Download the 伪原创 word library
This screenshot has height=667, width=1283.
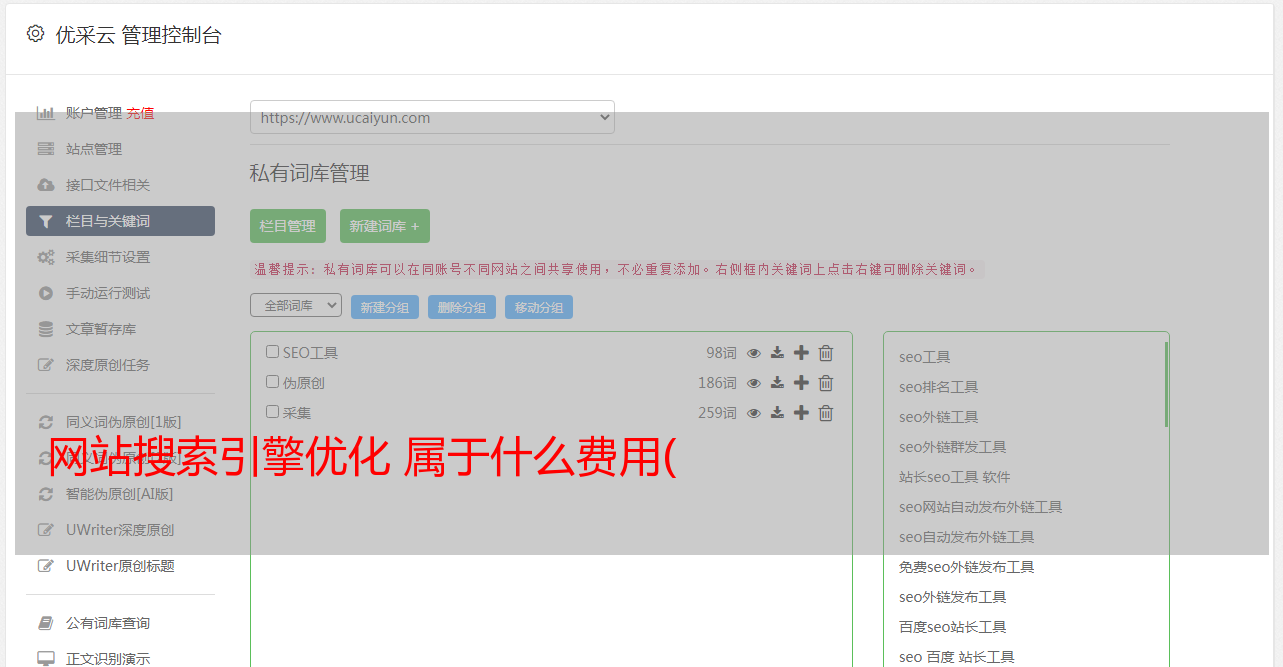(777, 383)
